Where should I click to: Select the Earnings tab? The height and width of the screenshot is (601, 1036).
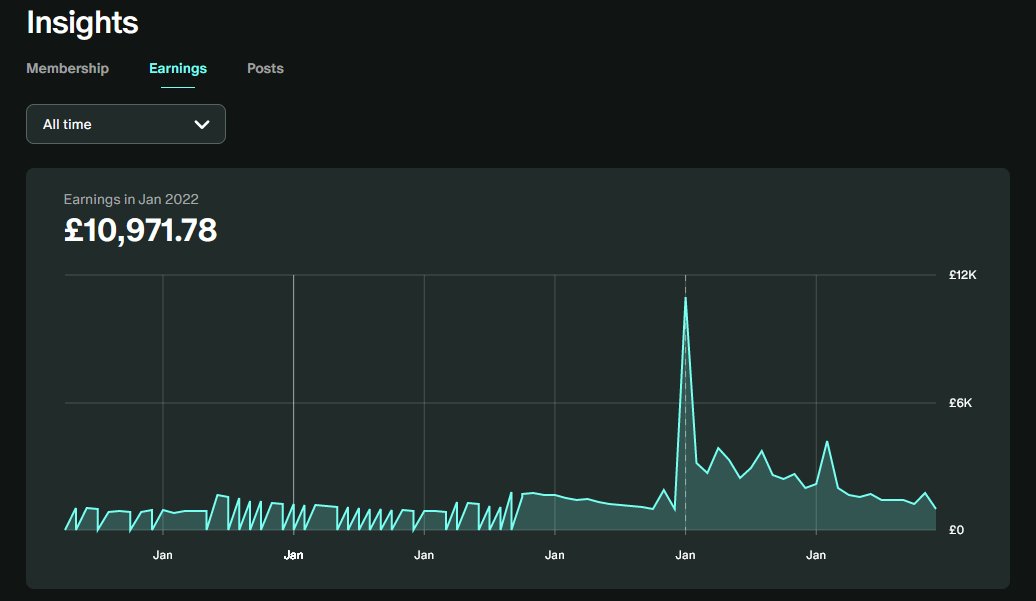click(x=178, y=68)
